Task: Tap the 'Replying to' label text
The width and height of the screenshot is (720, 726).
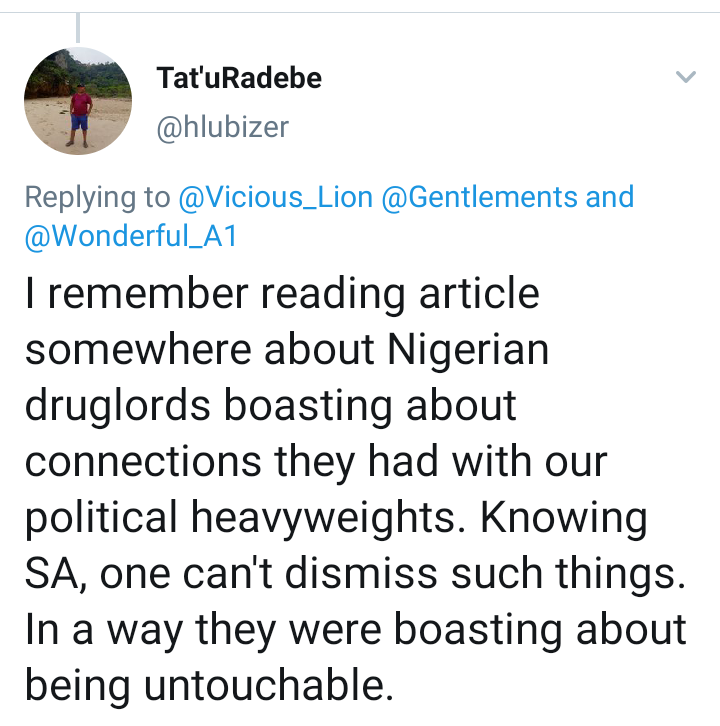Action: 98,198
